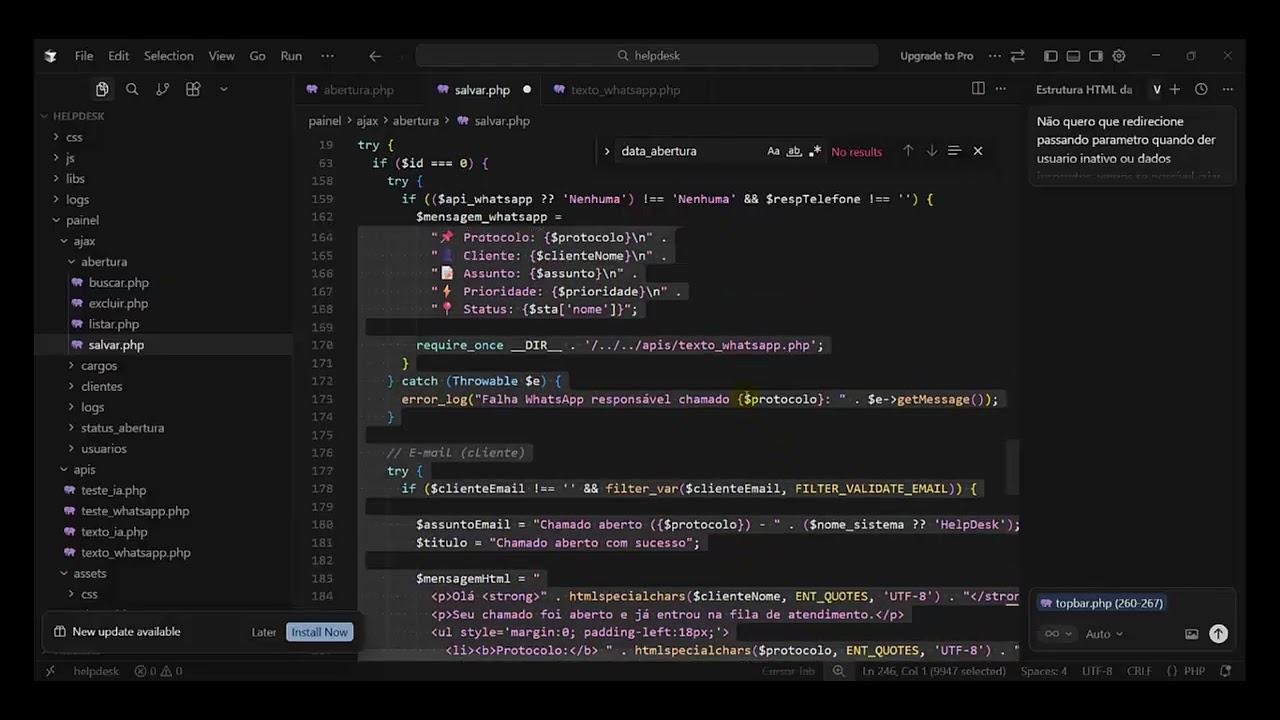Click painel in the breadcrumb path
Screen dimensions: 1280x720
(x=325, y=121)
